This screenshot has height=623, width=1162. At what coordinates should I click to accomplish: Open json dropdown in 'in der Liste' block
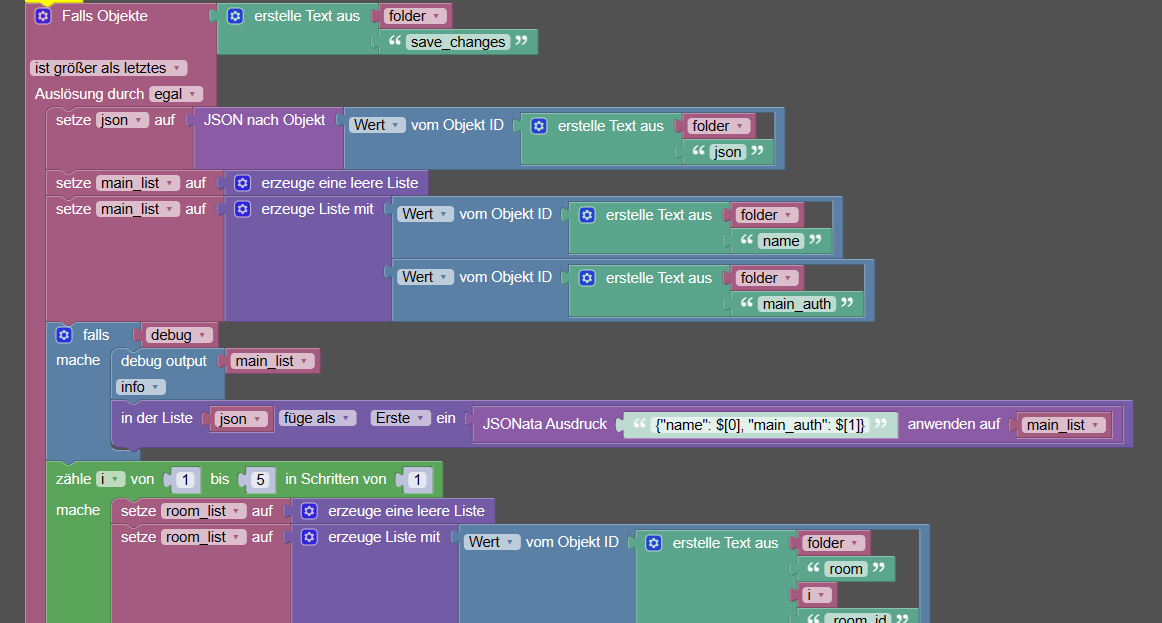241,419
